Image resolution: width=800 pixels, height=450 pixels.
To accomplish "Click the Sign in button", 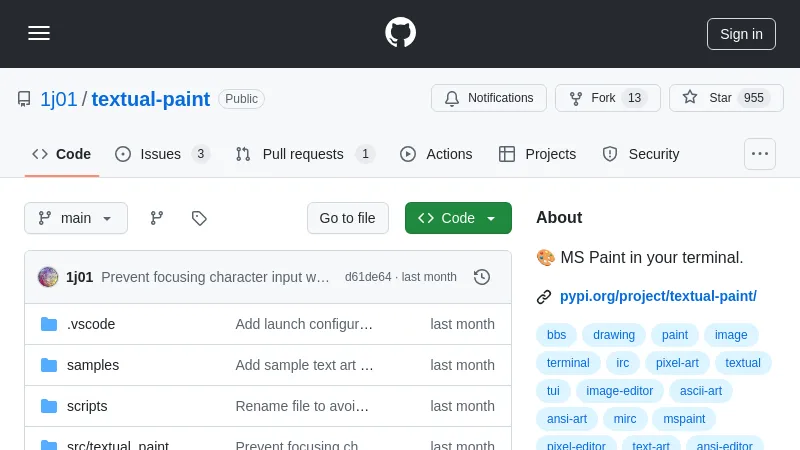I will click(x=741, y=34).
